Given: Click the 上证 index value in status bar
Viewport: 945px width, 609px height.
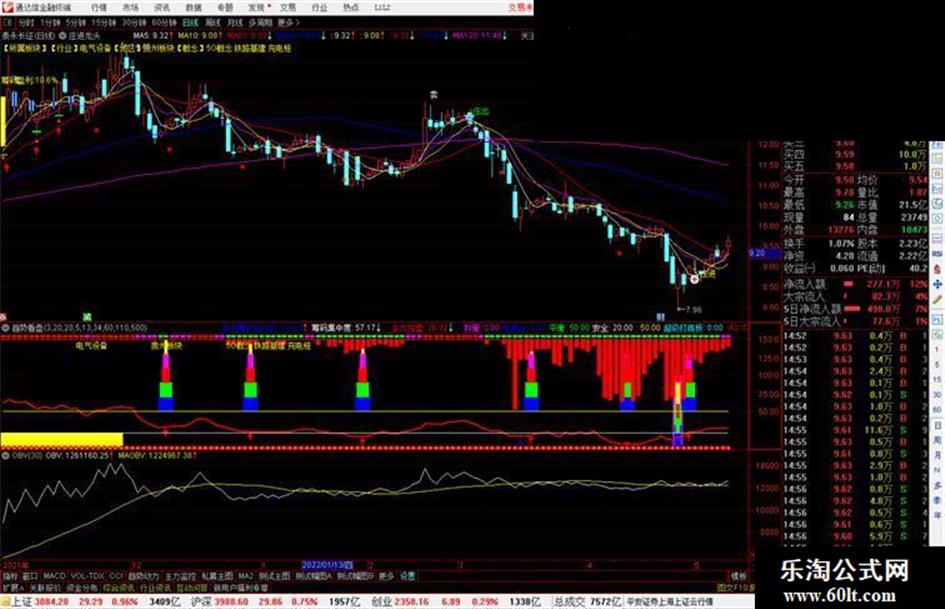Looking at the screenshot, I should tap(51, 602).
